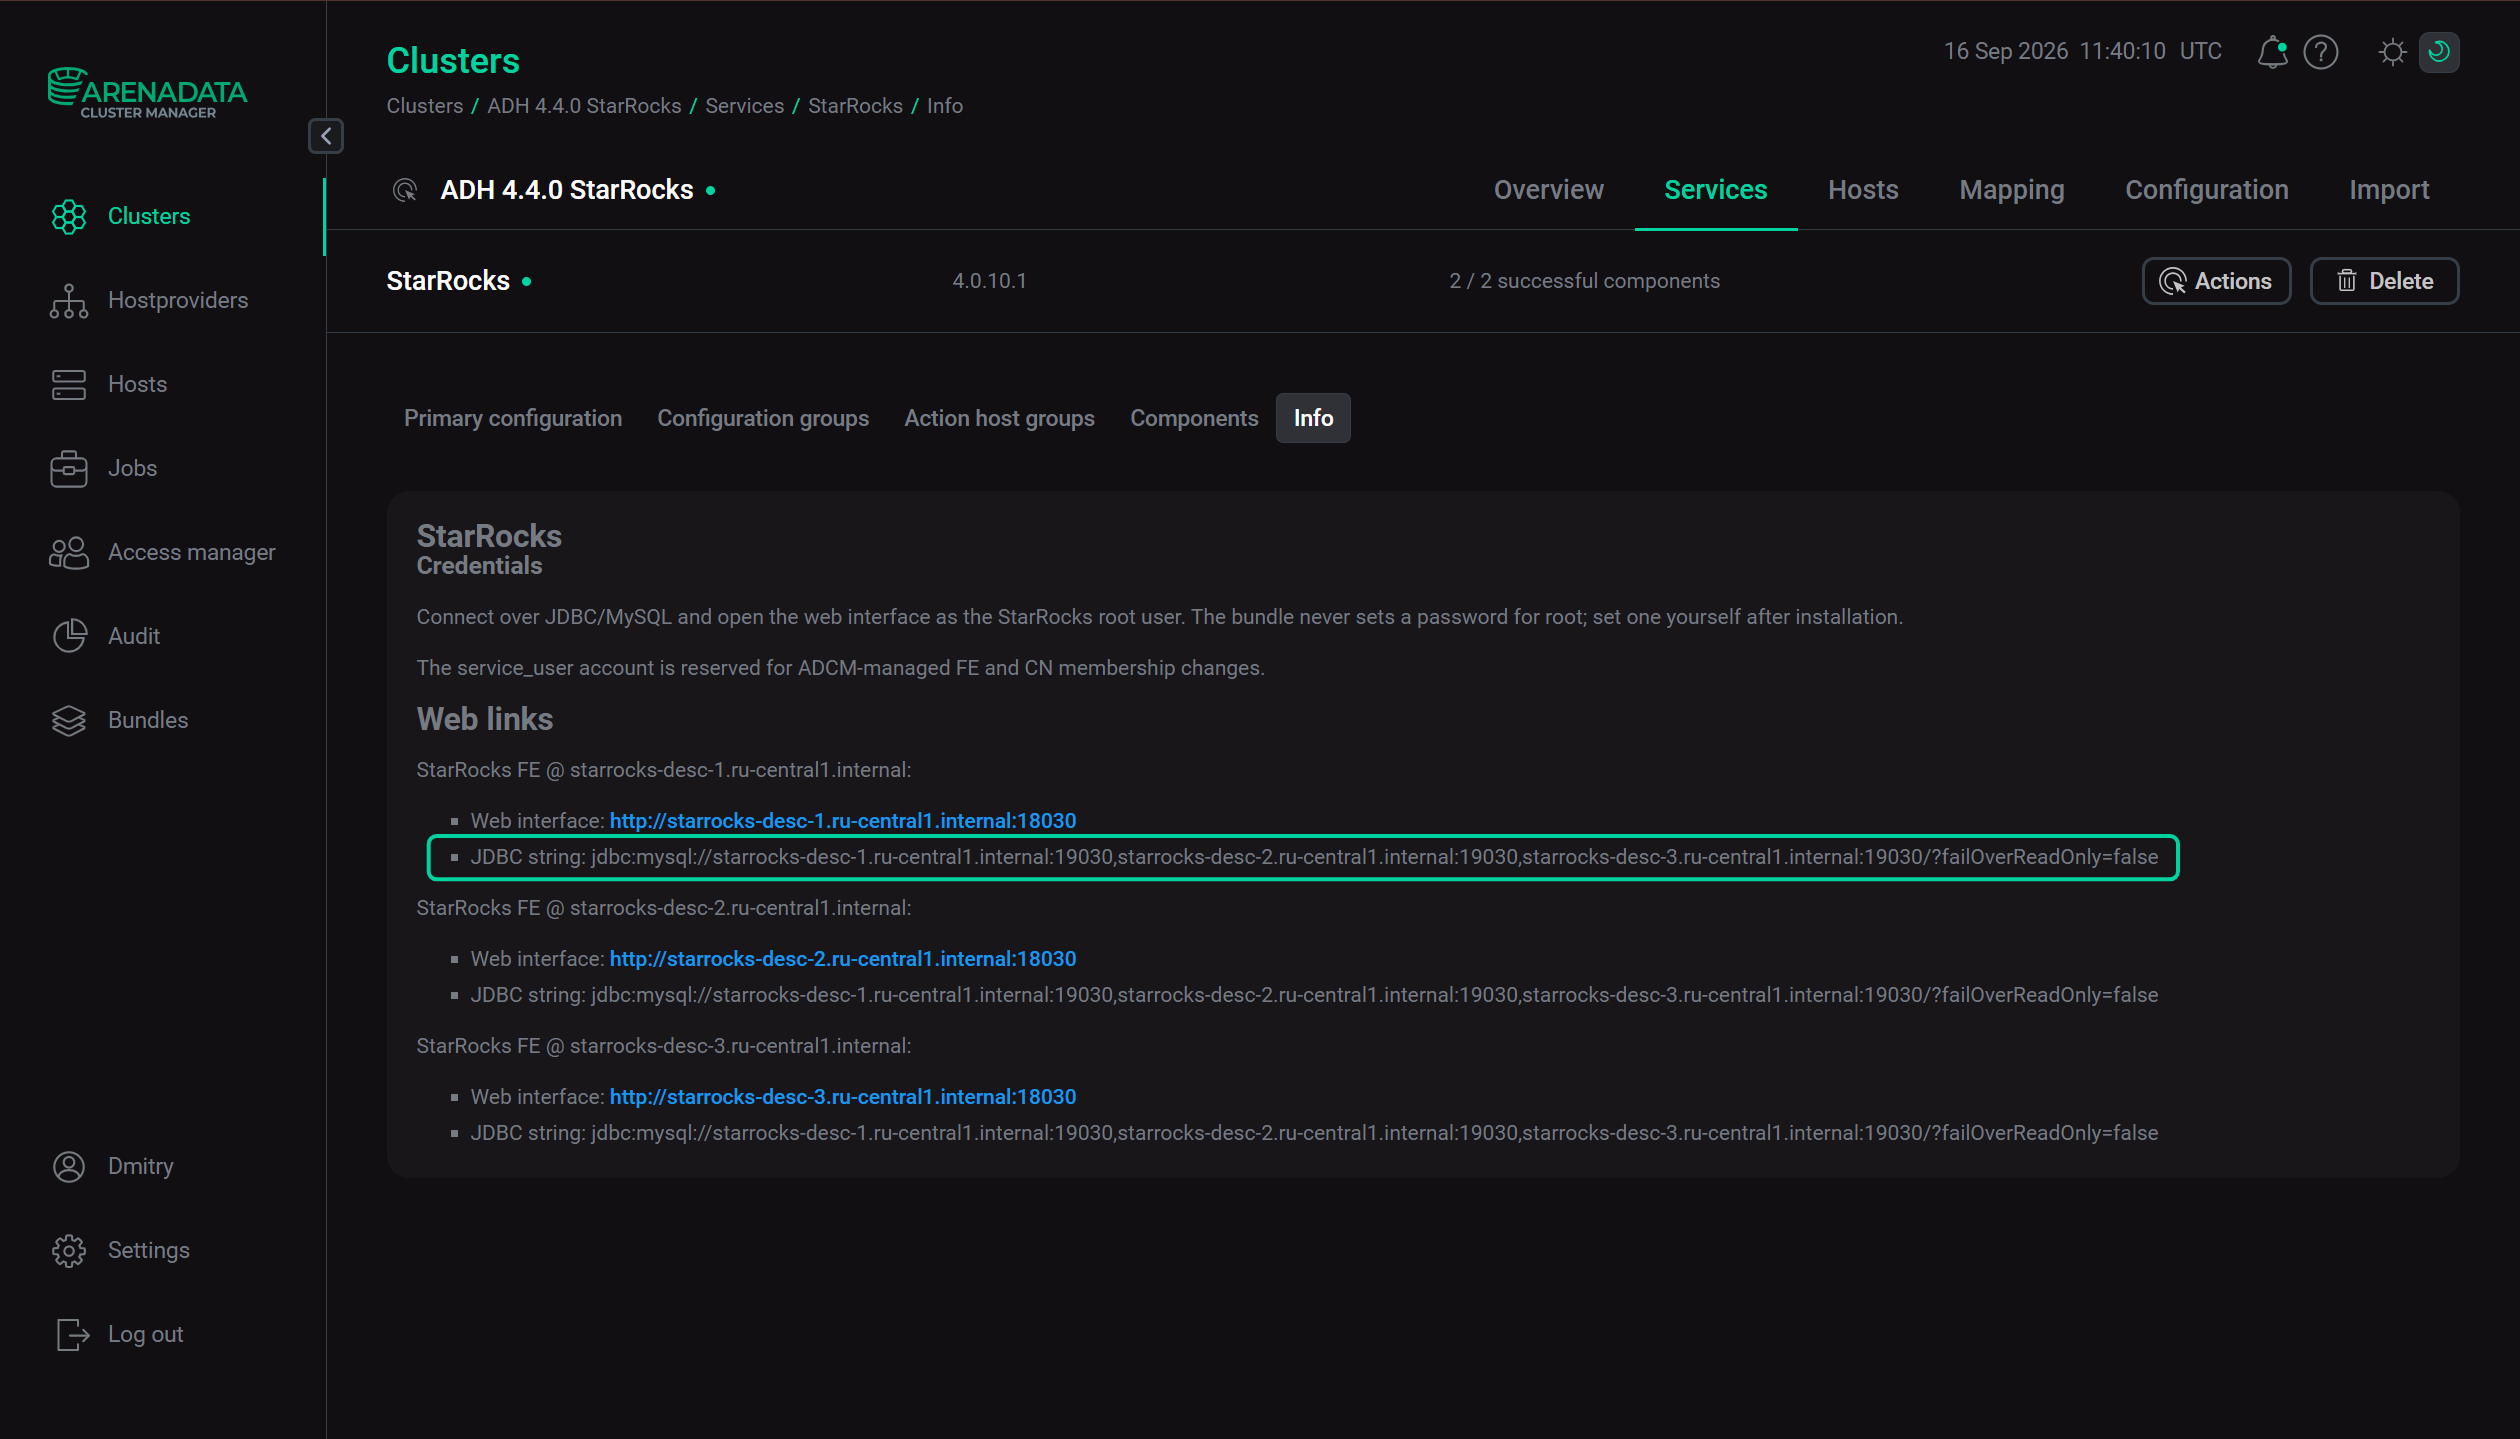Click the service_user account note text

click(x=841, y=668)
